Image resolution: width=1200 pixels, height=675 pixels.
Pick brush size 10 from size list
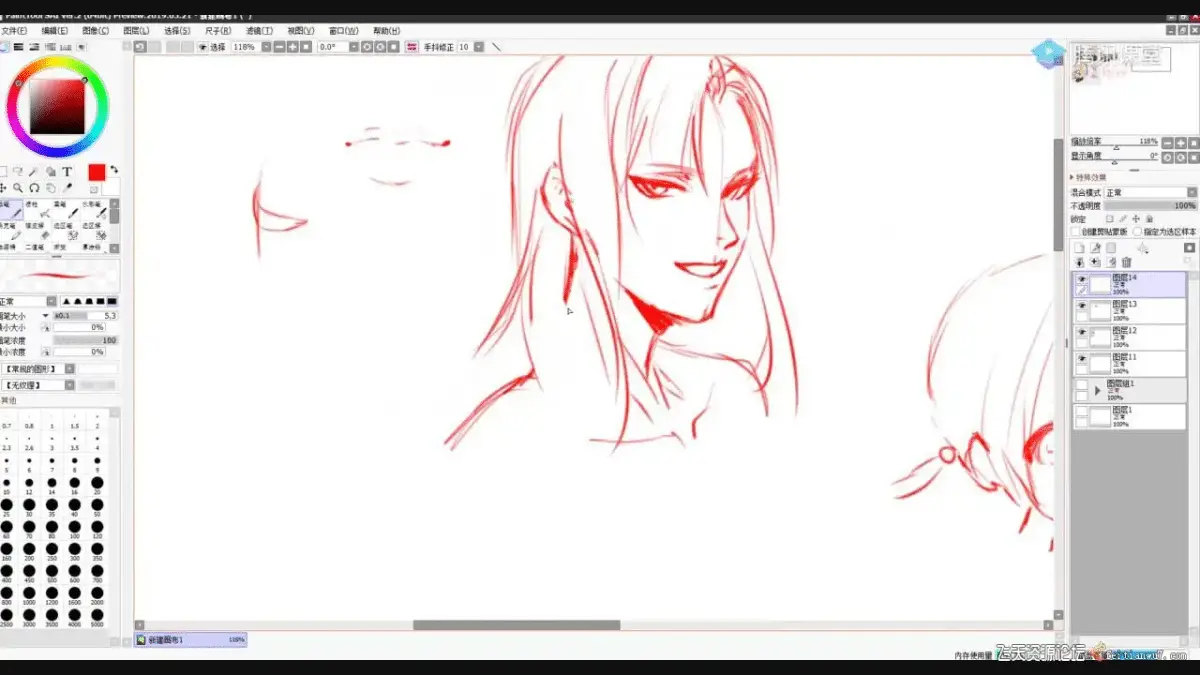(x=7, y=486)
